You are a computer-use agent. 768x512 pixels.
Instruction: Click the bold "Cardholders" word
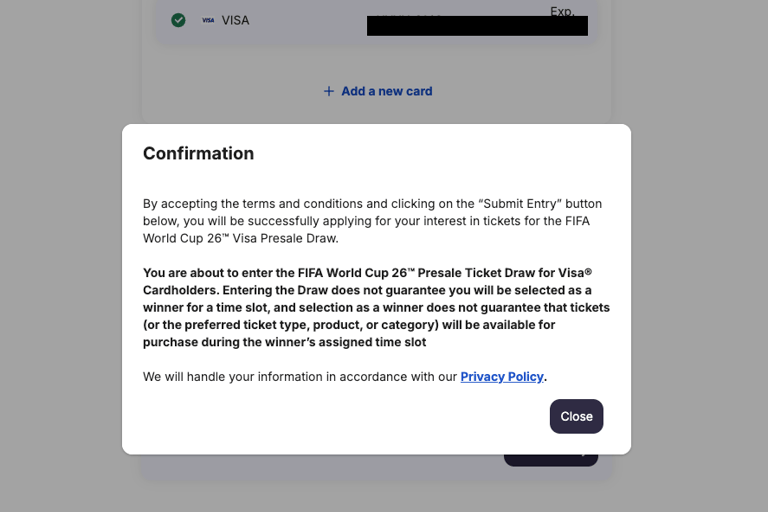click(180, 290)
